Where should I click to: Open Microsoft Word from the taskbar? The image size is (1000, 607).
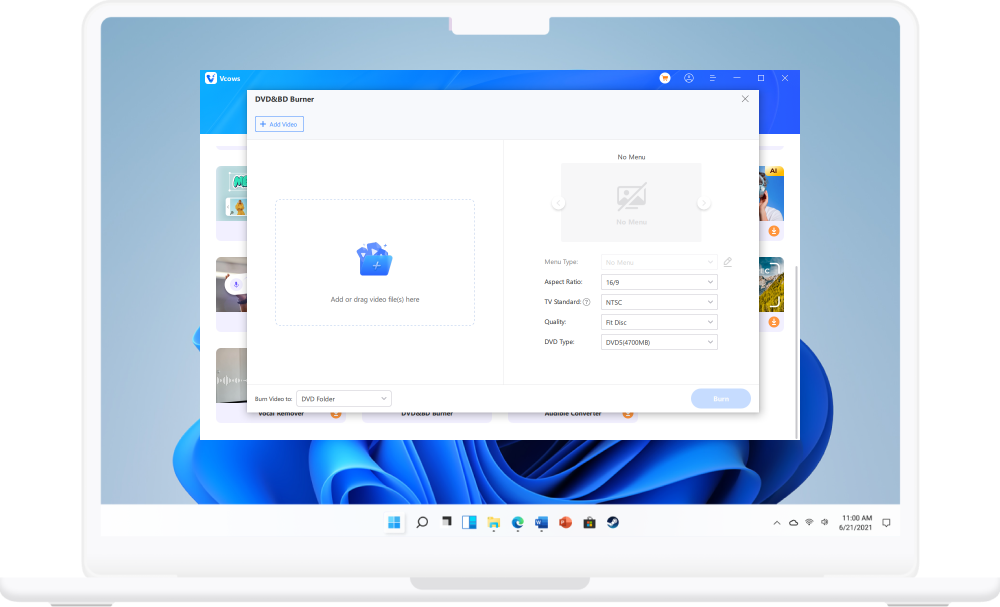pos(541,522)
